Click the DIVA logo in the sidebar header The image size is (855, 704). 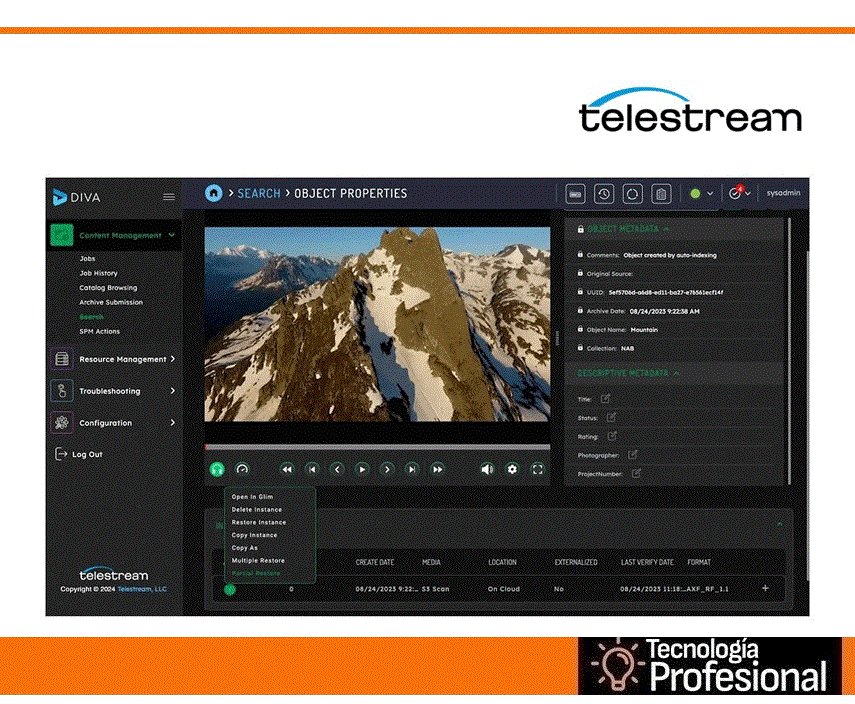(76, 197)
